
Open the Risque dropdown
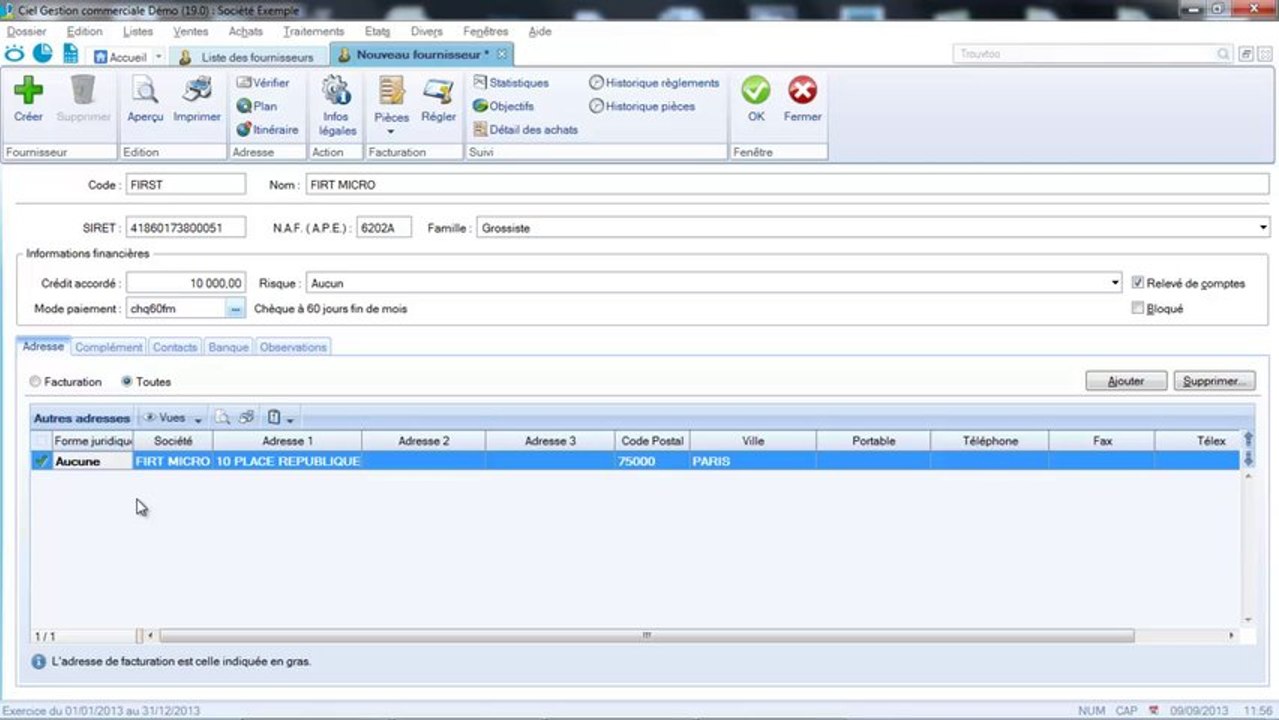pyautogui.click(x=1116, y=283)
